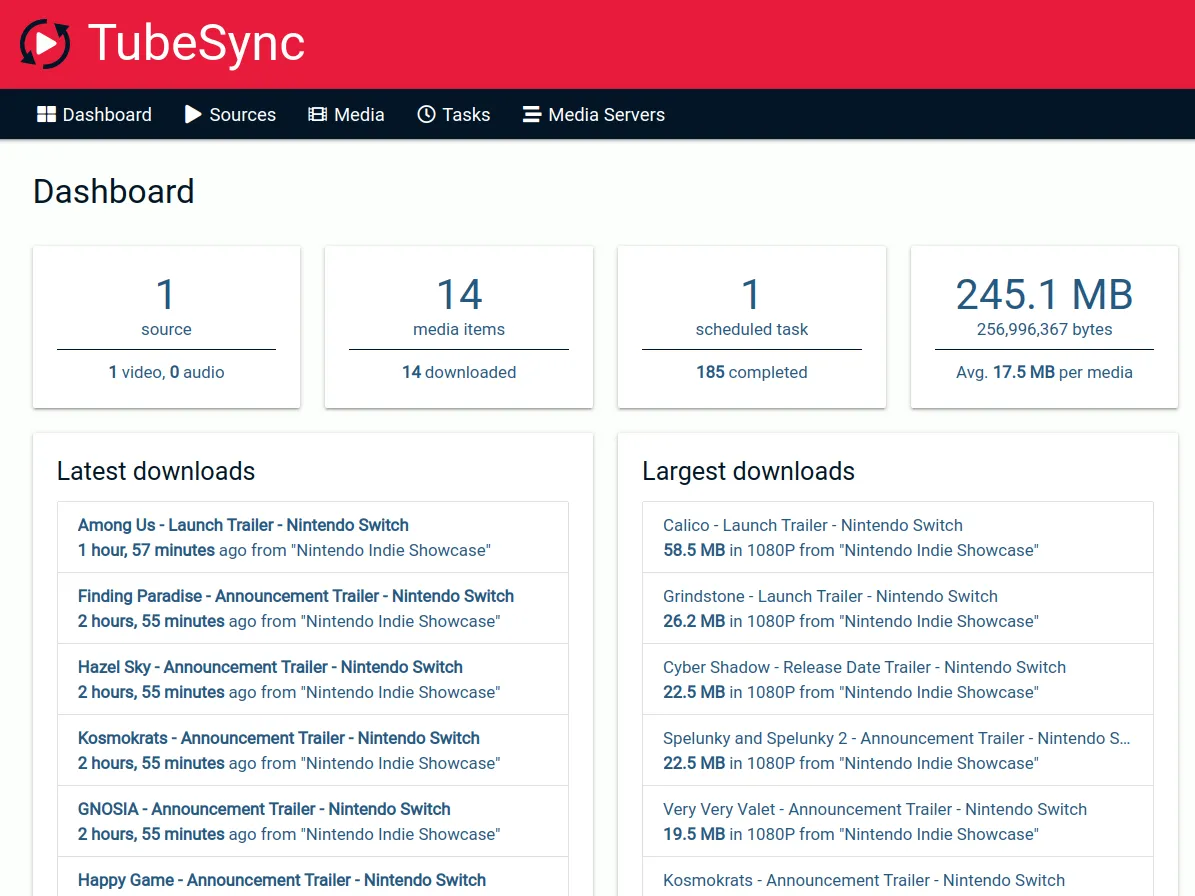This screenshot has width=1195, height=896.
Task: Click the Sources play icon
Action: coord(192,114)
